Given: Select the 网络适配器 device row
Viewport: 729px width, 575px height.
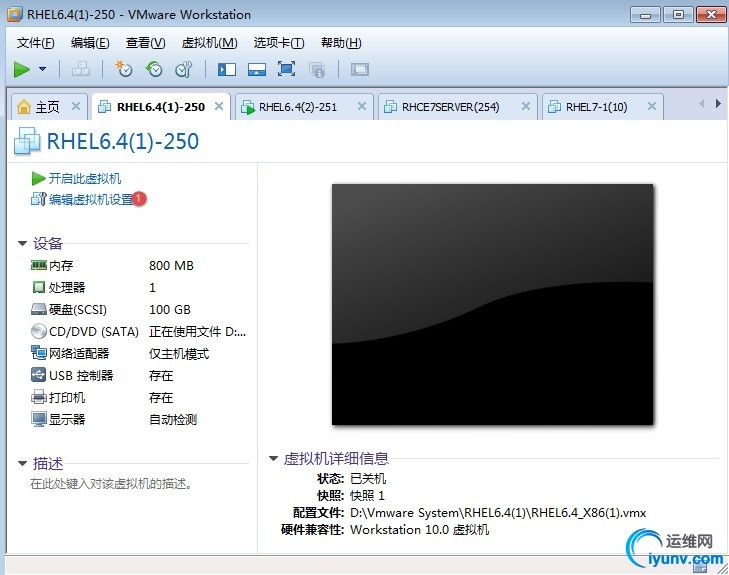Looking at the screenshot, I should pyautogui.click(x=139, y=354).
